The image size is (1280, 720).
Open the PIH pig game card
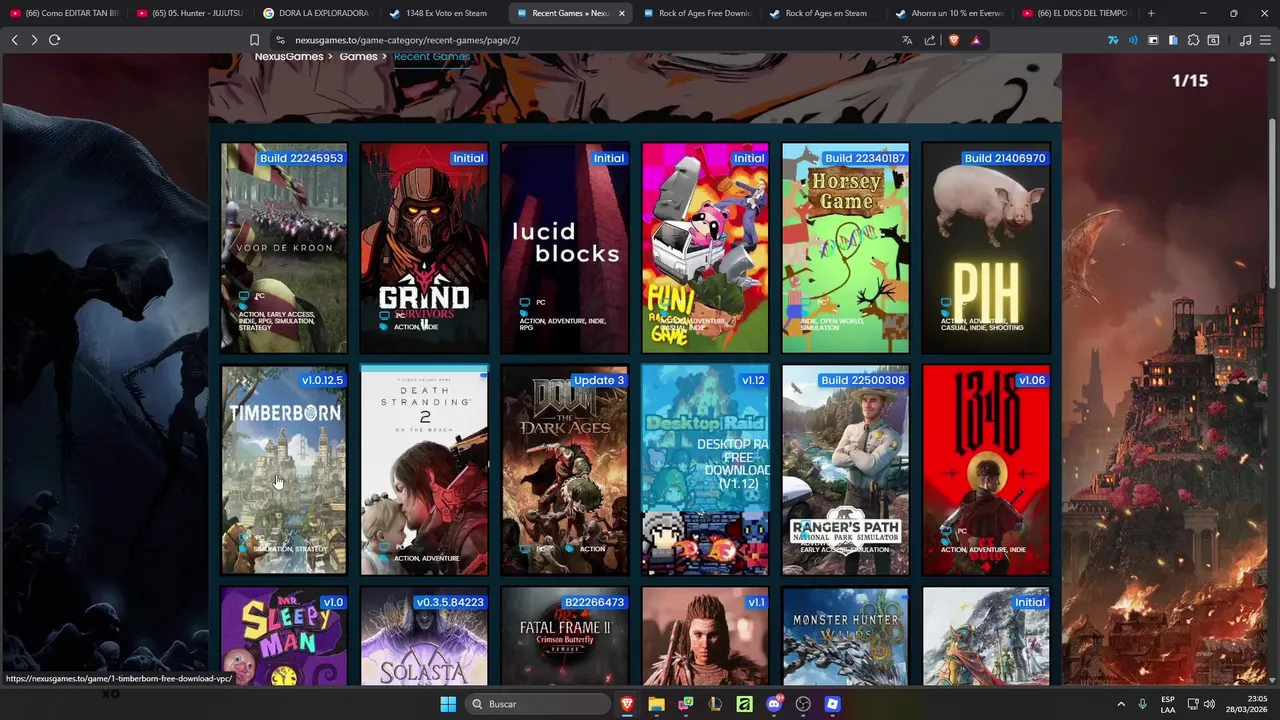[x=986, y=248]
